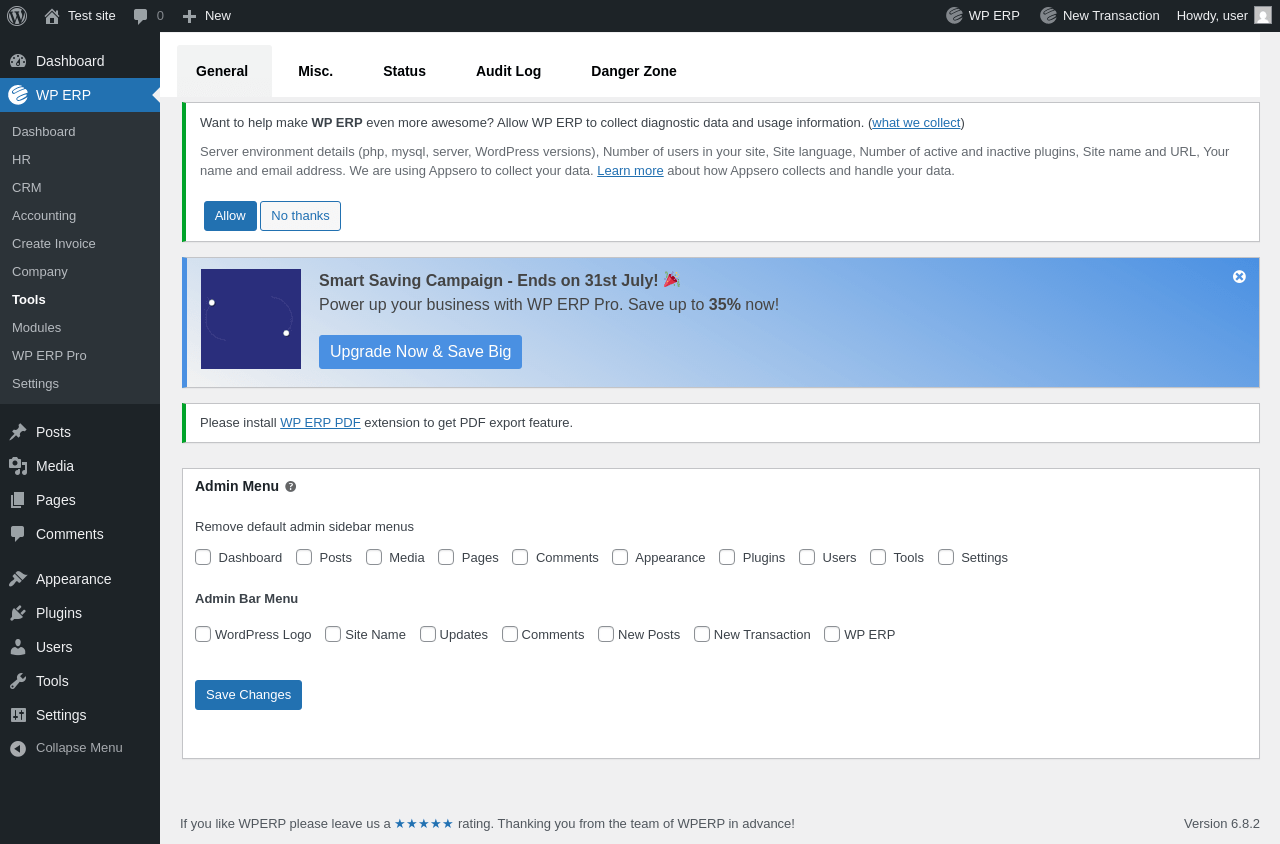The image size is (1280, 844).
Task: Check the Appearance menu checkbox
Action: click(x=620, y=557)
